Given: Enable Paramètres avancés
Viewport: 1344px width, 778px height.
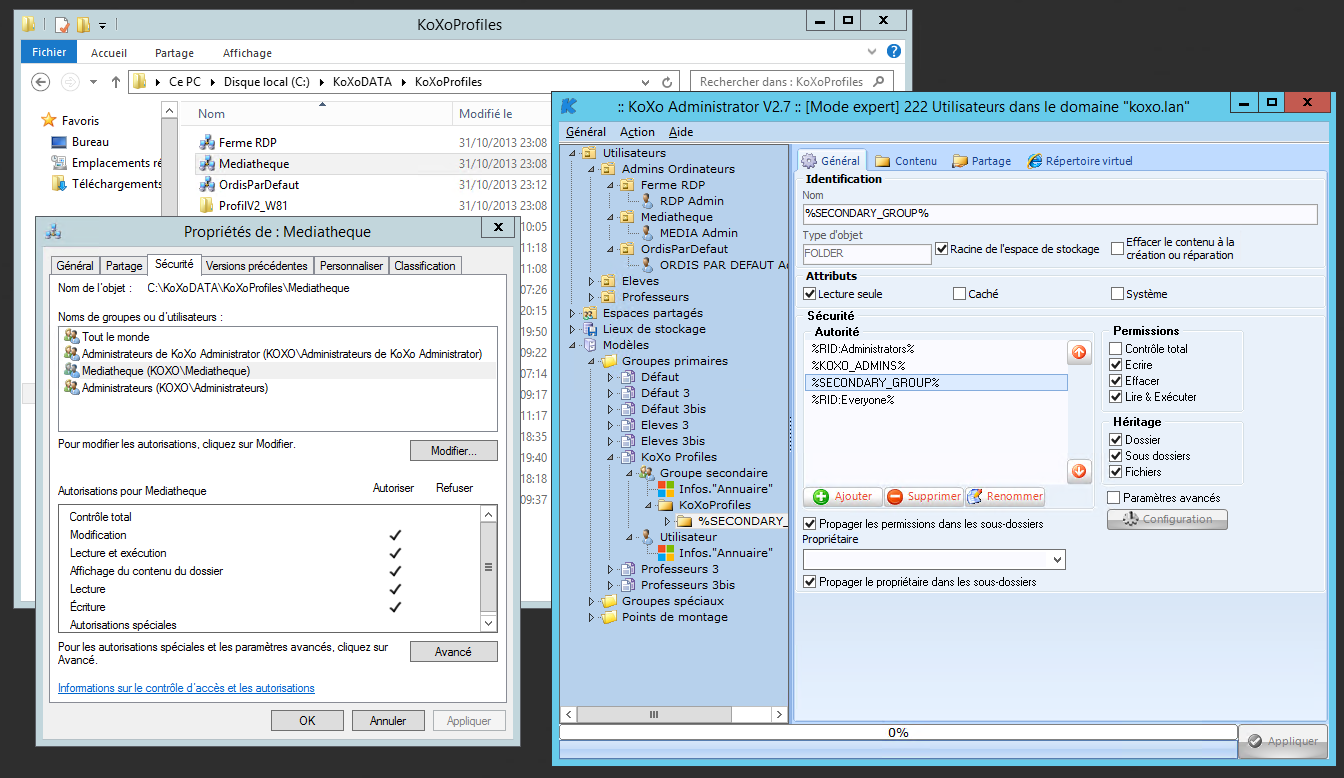Looking at the screenshot, I should 1113,497.
